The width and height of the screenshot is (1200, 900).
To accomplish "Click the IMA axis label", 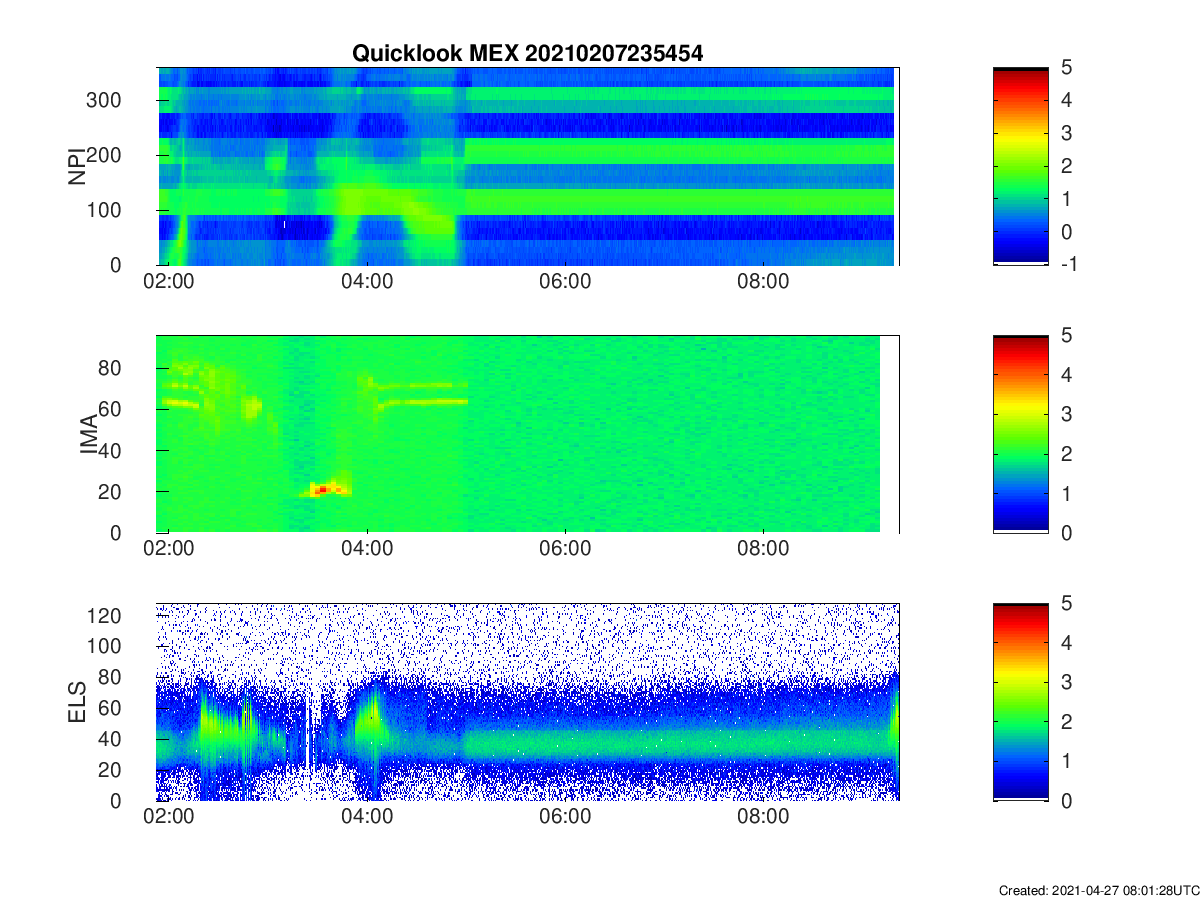I will (x=90, y=434).
